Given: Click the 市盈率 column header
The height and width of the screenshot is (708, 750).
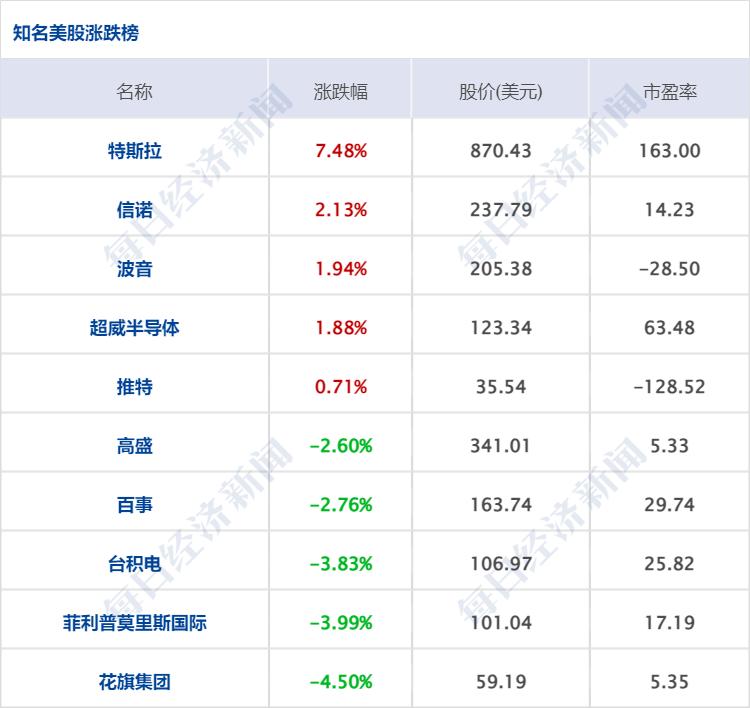Looking at the screenshot, I should point(669,92).
